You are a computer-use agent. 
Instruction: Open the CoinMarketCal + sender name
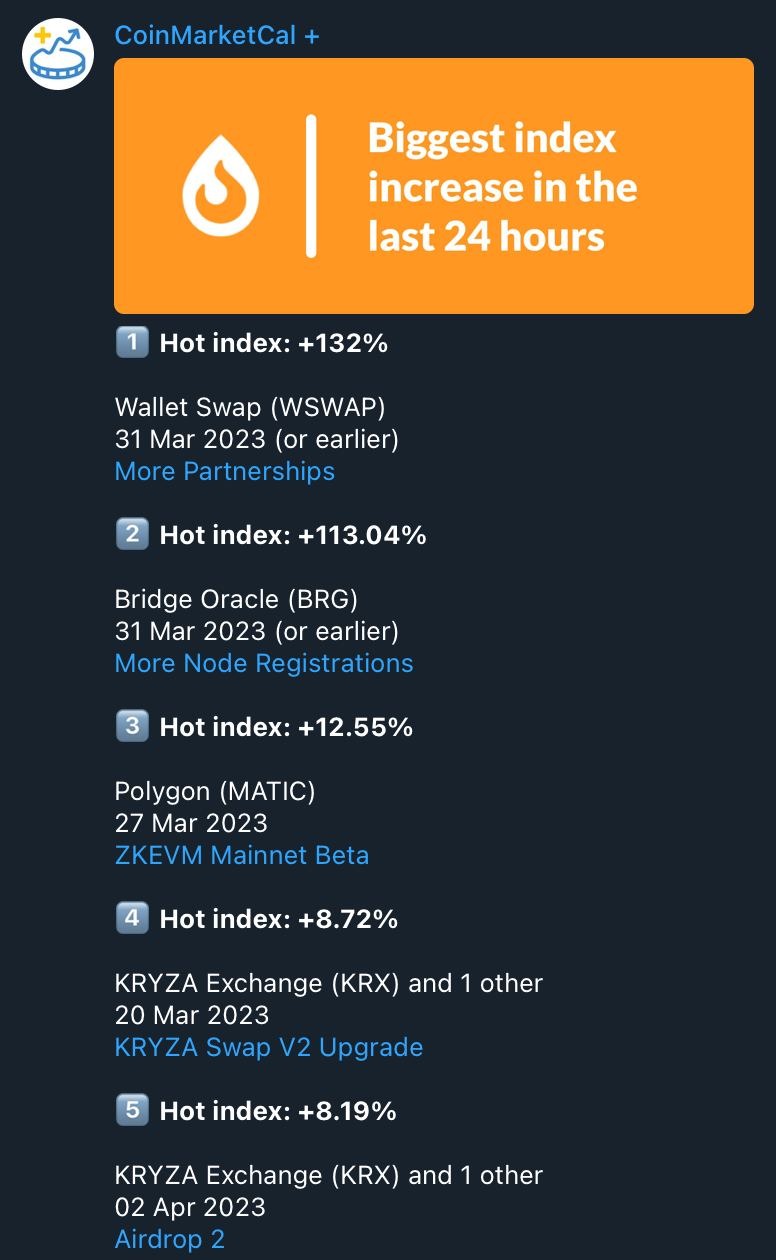coord(217,35)
